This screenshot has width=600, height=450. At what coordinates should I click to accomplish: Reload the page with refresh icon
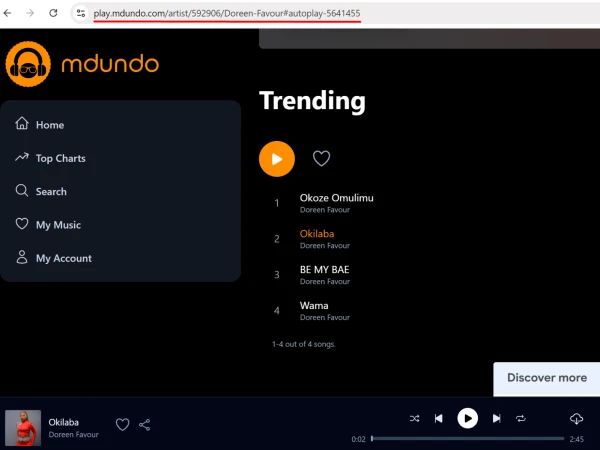coord(53,13)
